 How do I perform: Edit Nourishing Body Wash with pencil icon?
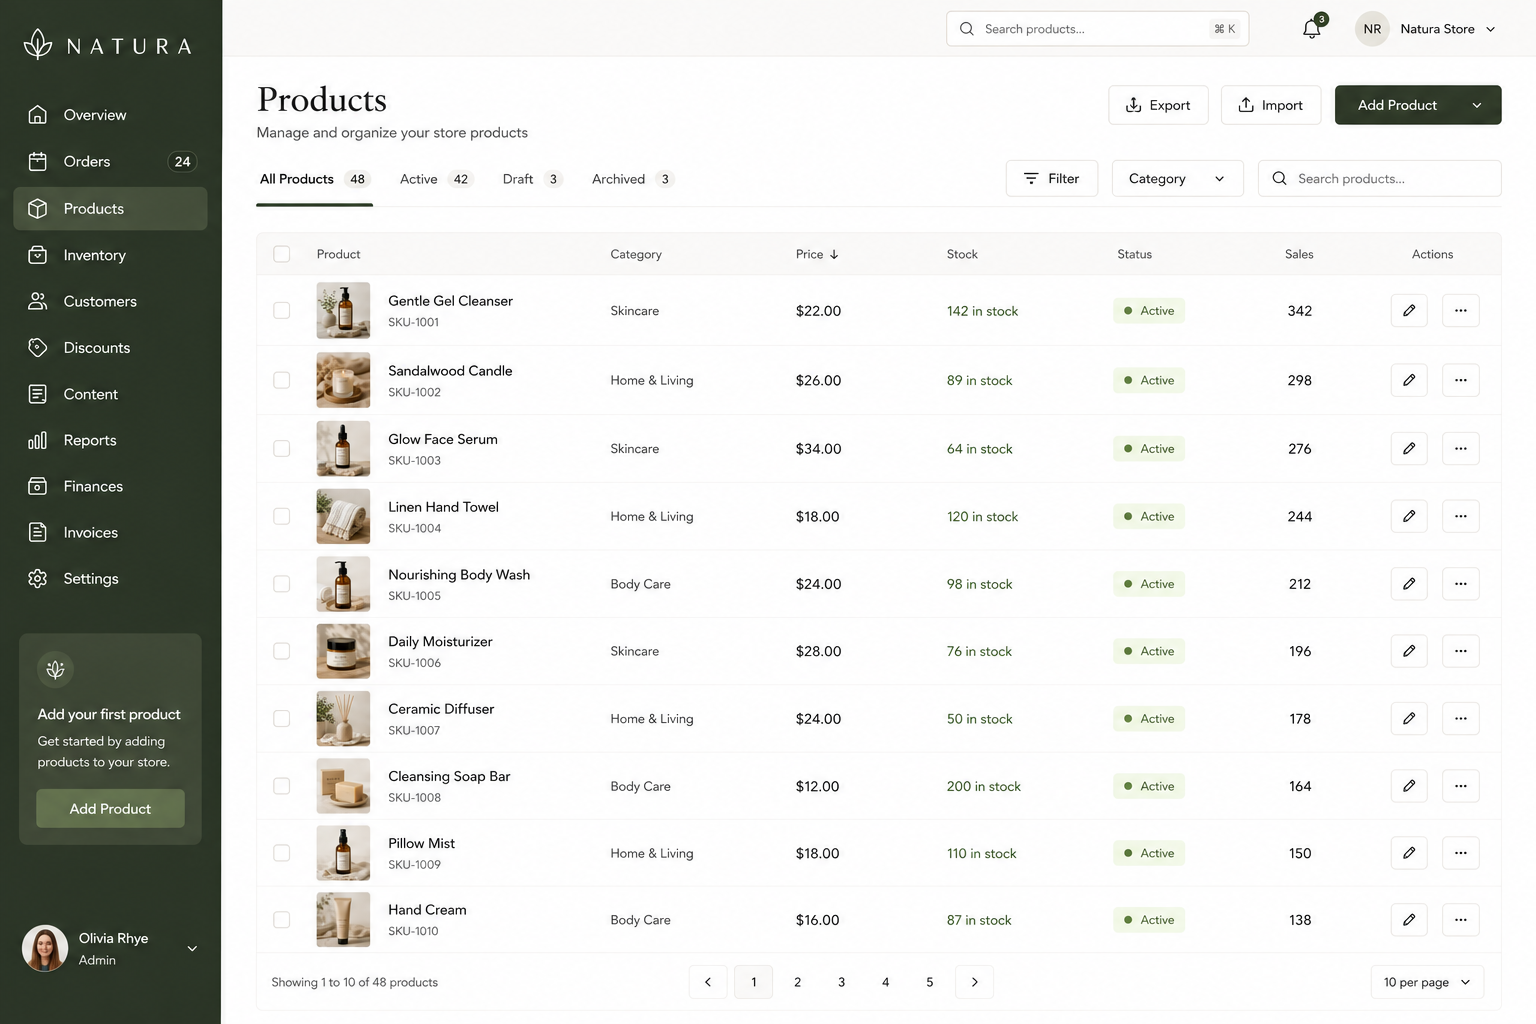click(1409, 584)
